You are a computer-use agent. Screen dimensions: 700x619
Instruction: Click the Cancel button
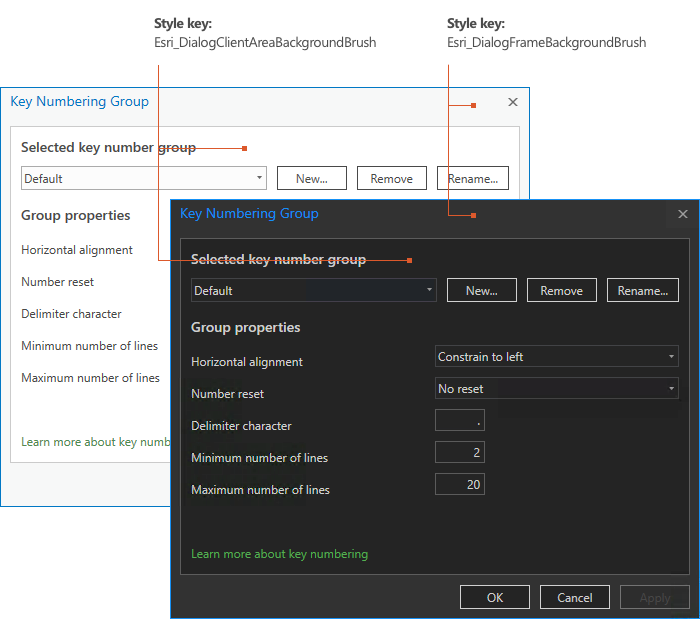(575, 597)
